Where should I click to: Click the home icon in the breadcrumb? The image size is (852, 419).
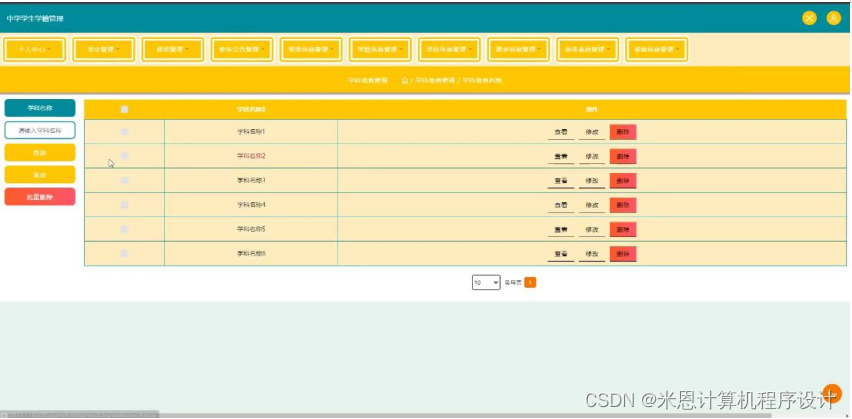[x=405, y=80]
